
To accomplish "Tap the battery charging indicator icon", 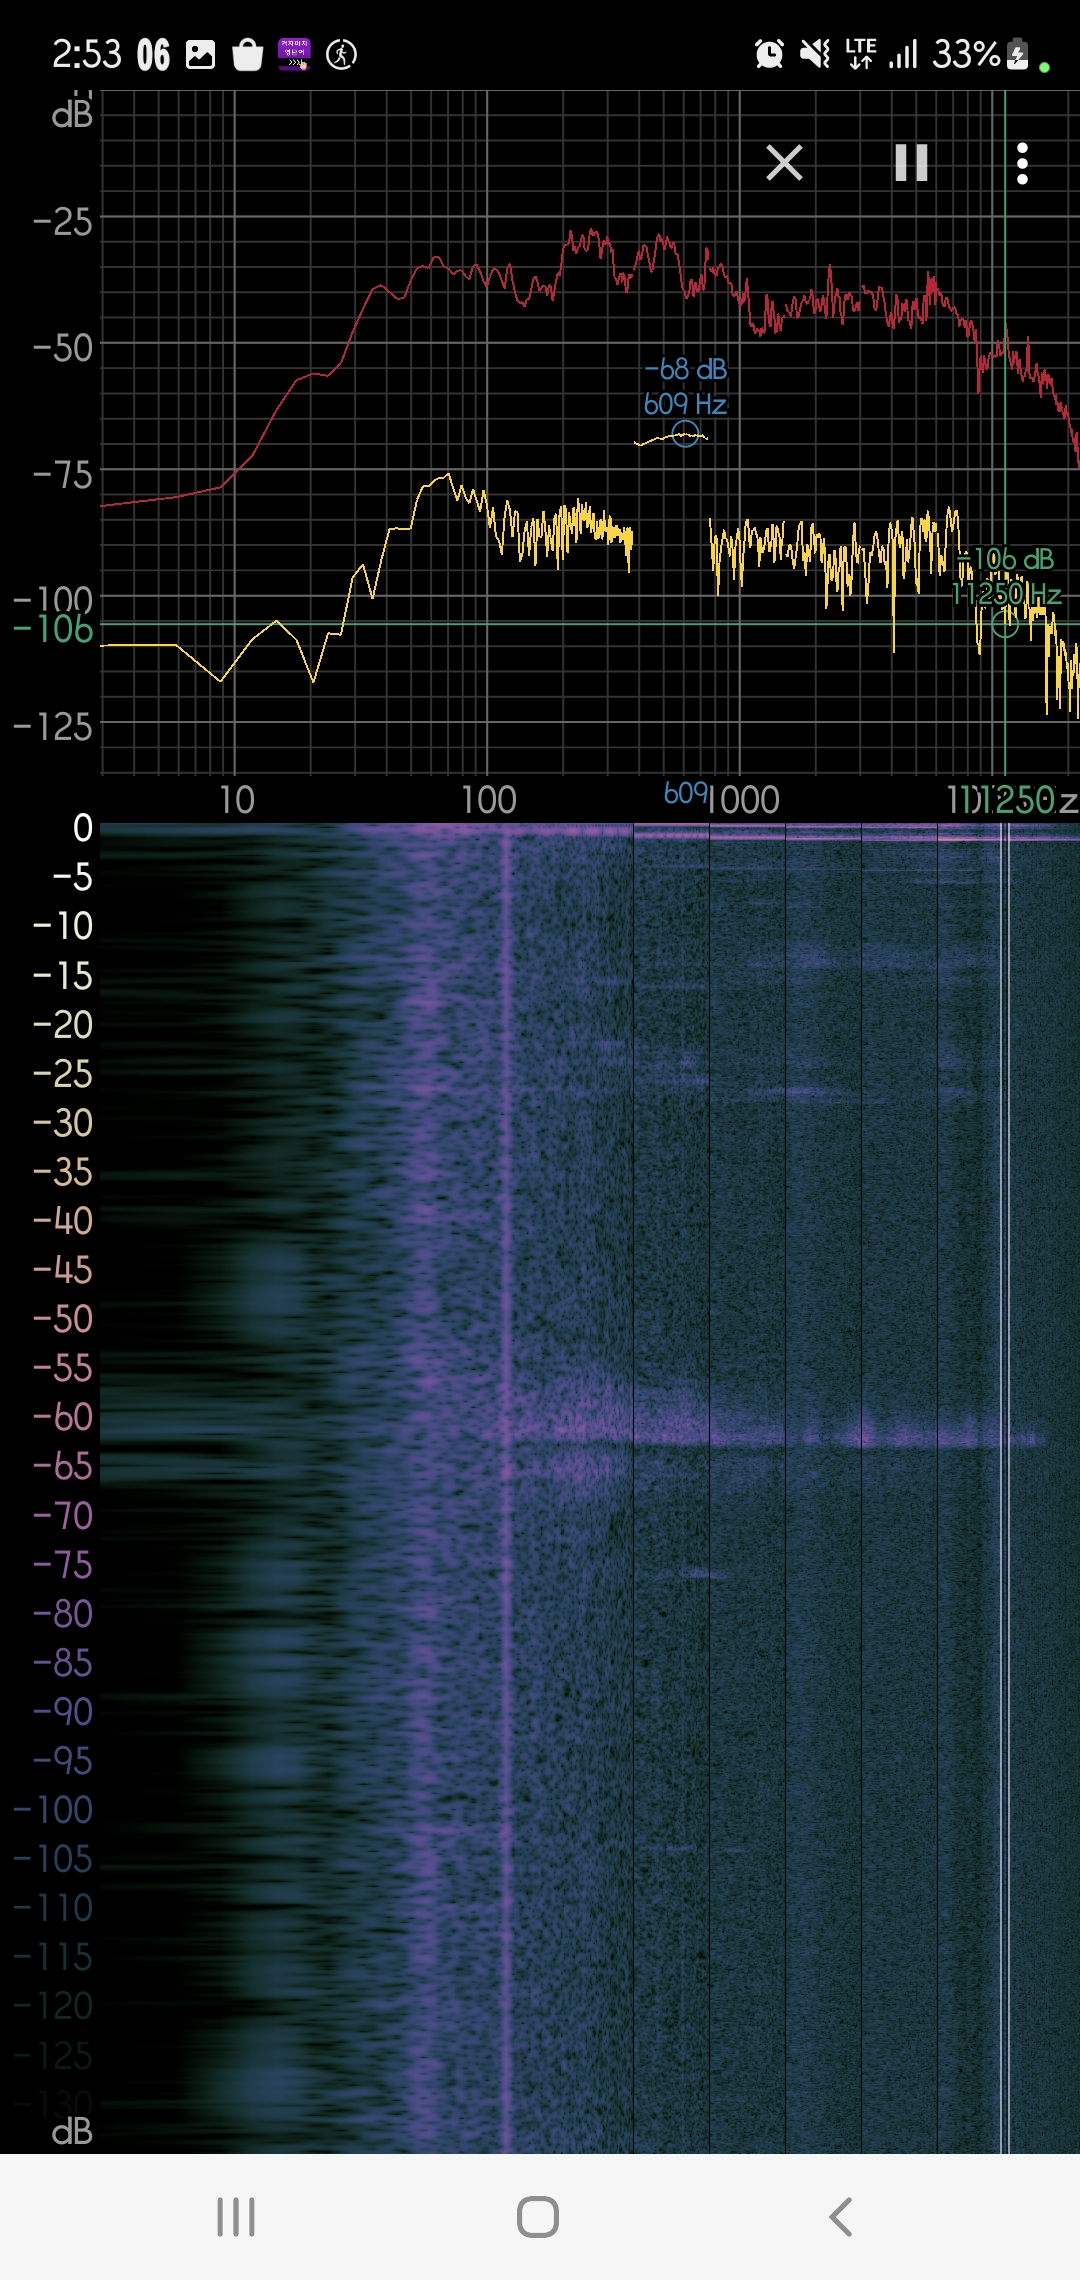I will coord(1017,54).
